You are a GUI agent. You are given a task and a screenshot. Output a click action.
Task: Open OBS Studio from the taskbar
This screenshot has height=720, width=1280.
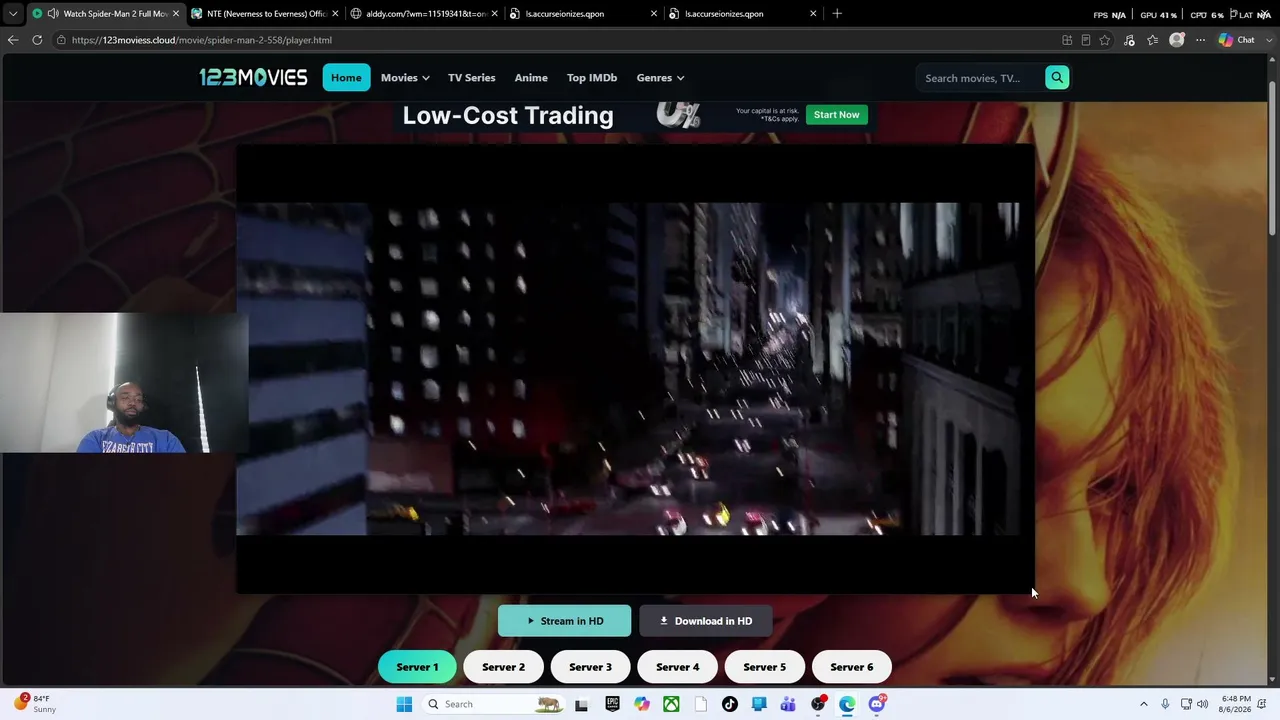818,704
